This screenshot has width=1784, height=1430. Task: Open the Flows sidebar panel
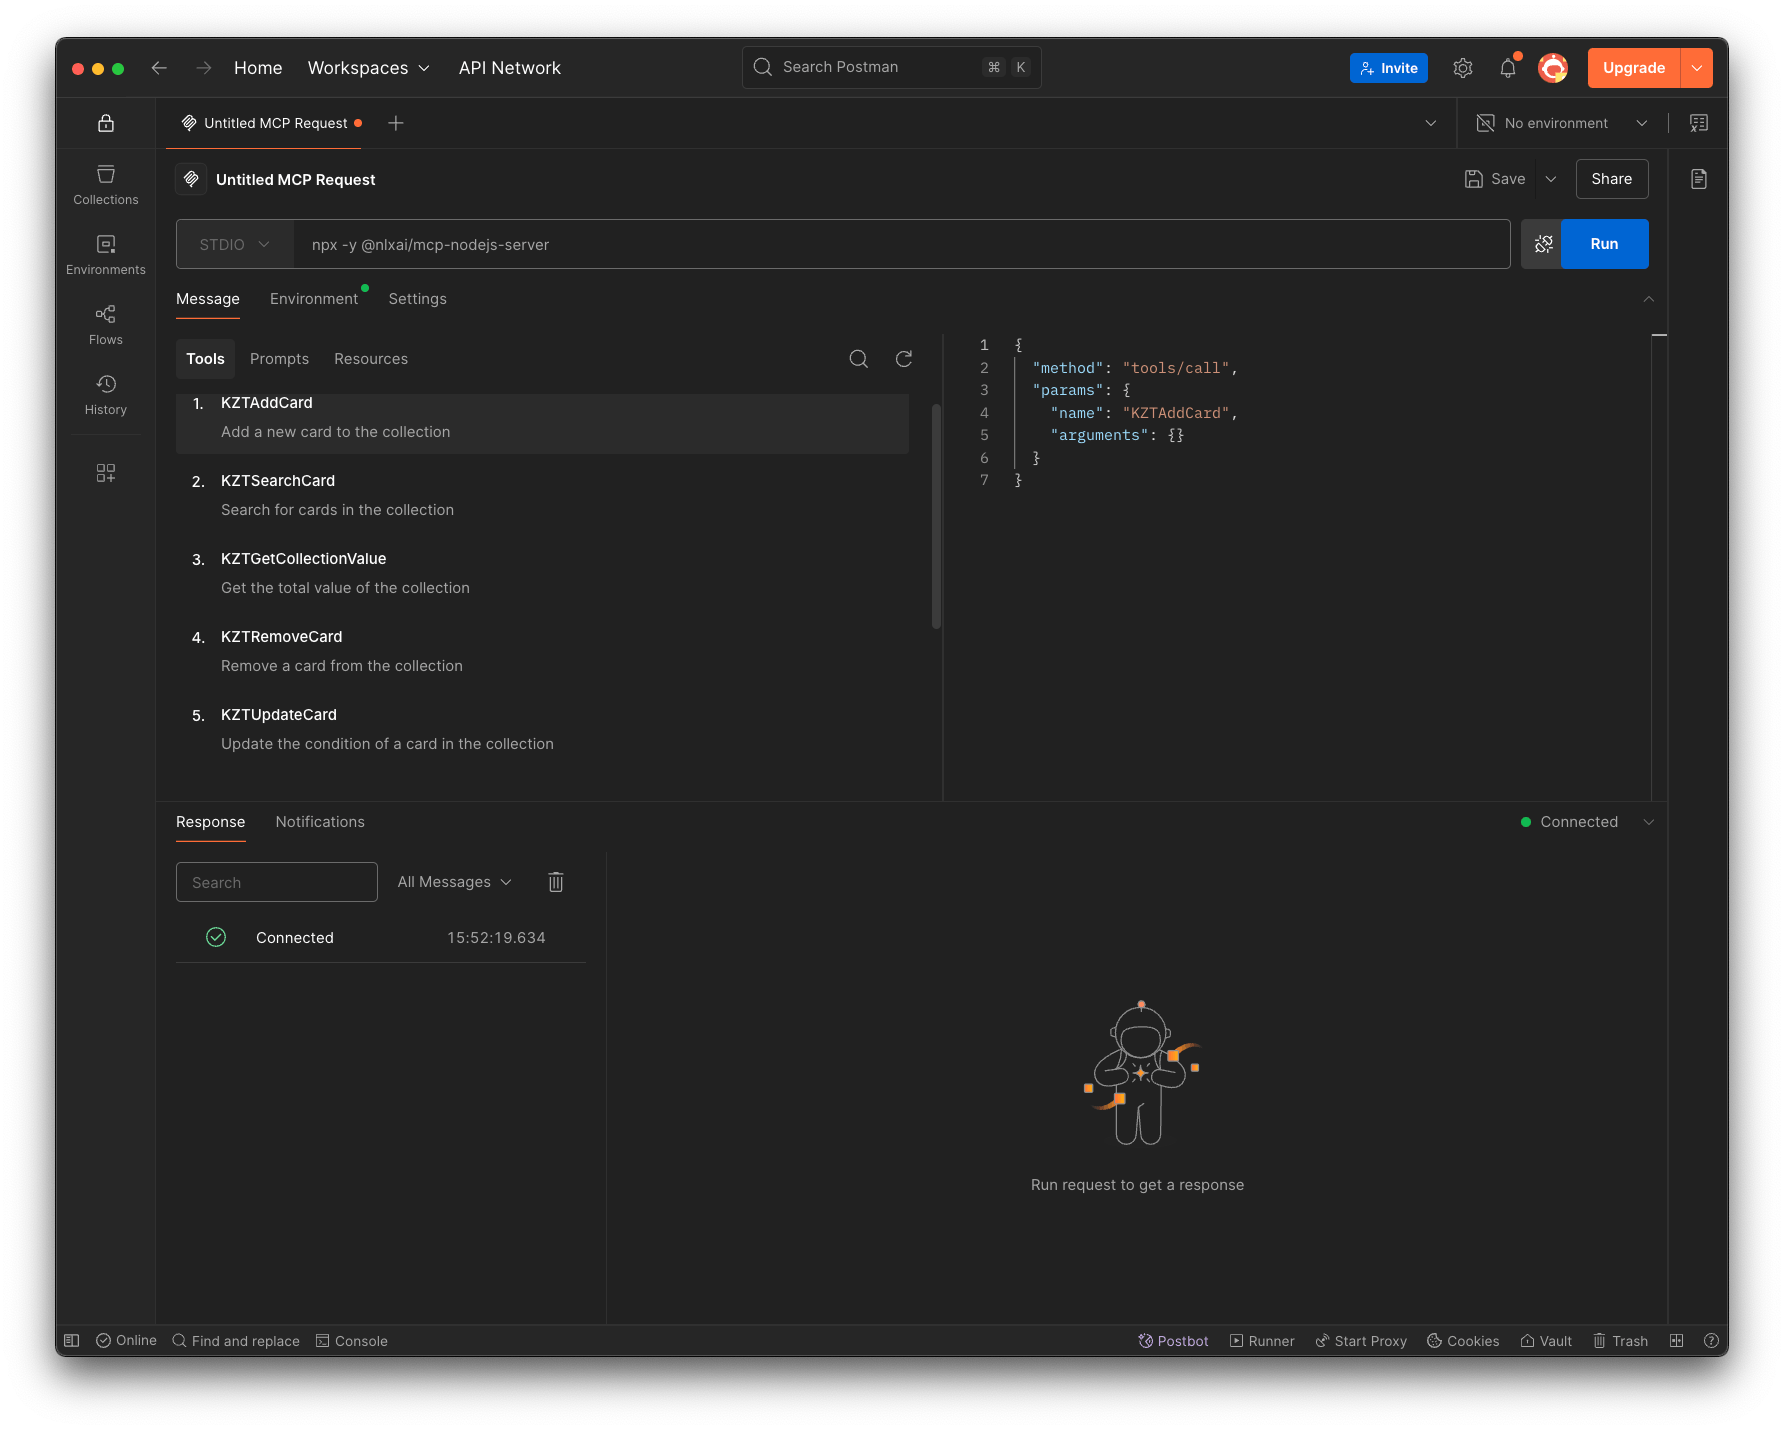(x=105, y=325)
